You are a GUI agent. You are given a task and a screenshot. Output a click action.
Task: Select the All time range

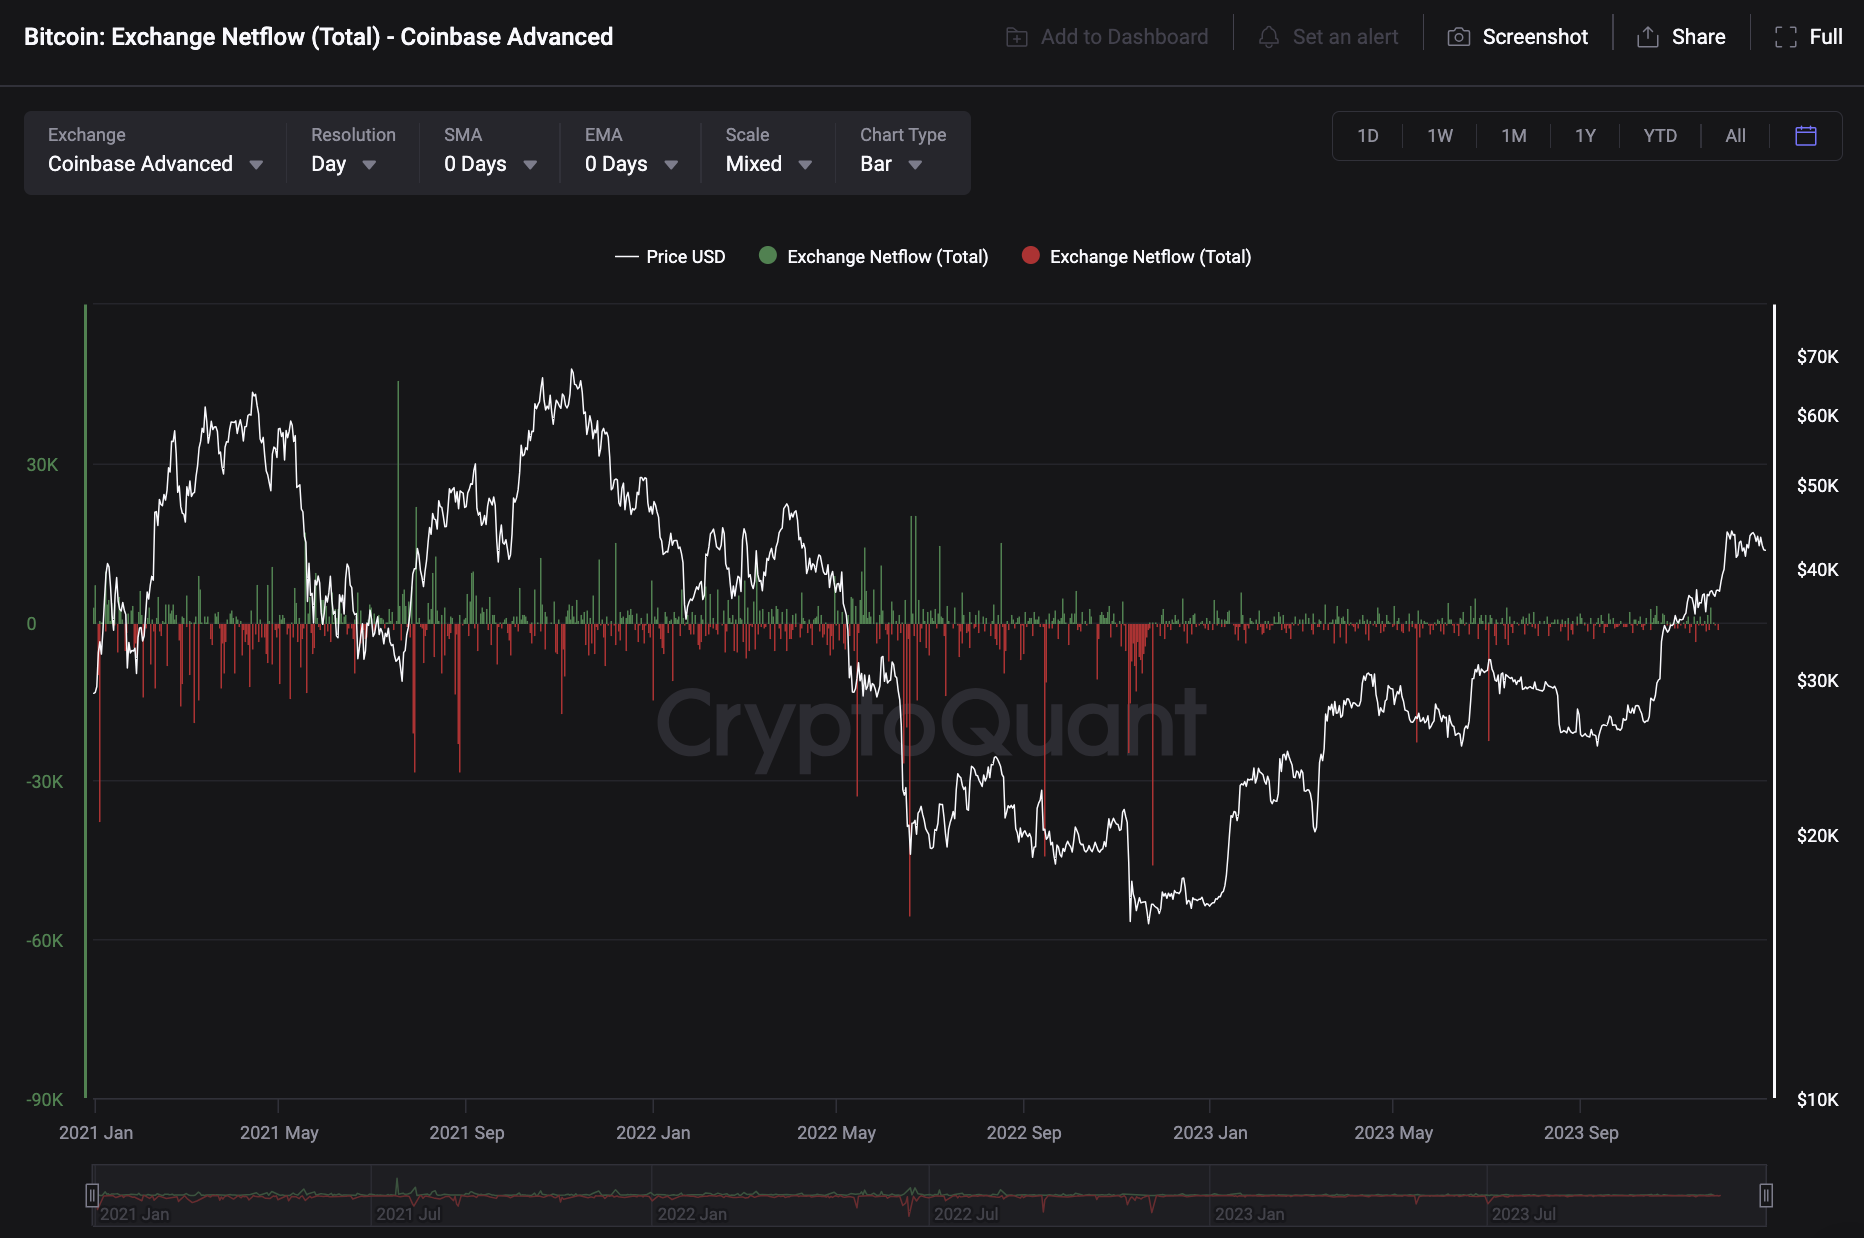[1736, 136]
